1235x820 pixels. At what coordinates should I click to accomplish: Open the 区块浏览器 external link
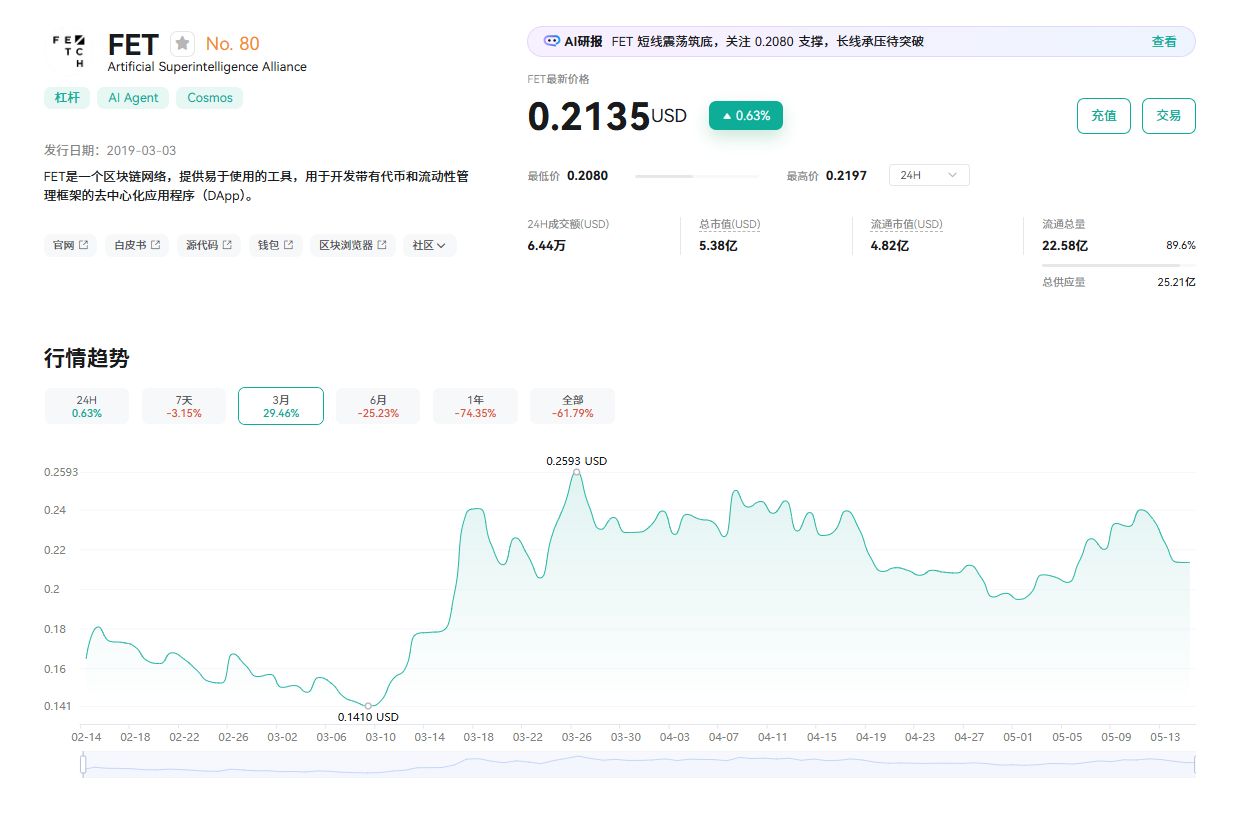point(353,245)
